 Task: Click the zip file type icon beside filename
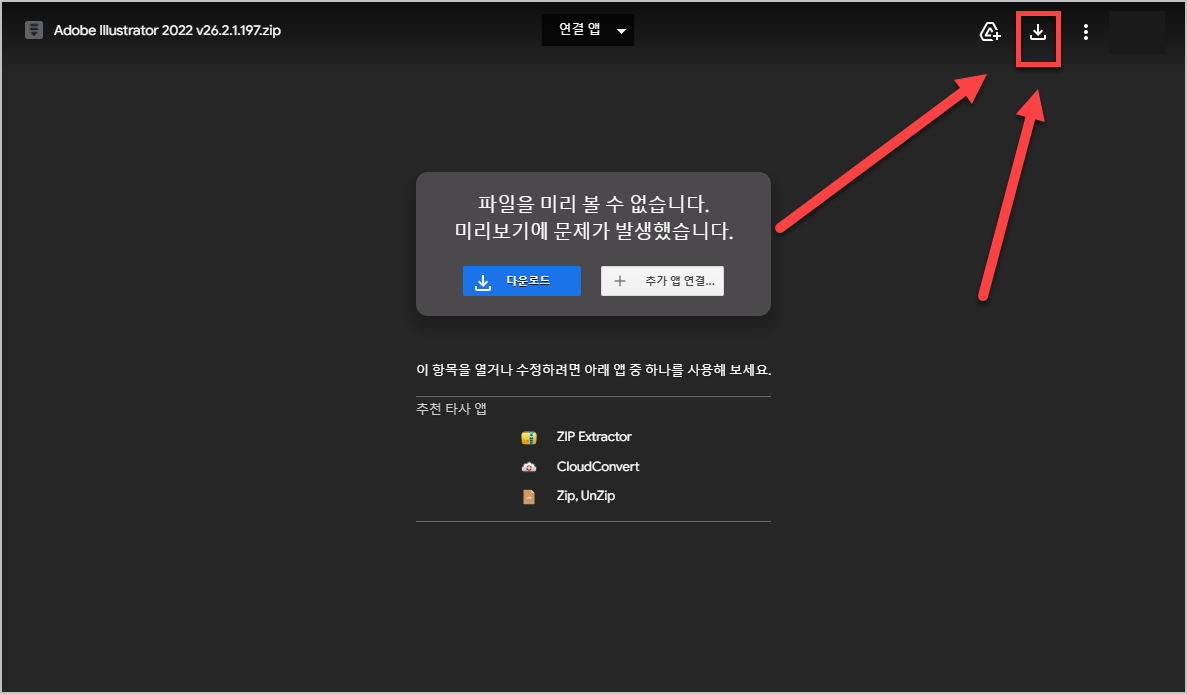click(x=33, y=30)
